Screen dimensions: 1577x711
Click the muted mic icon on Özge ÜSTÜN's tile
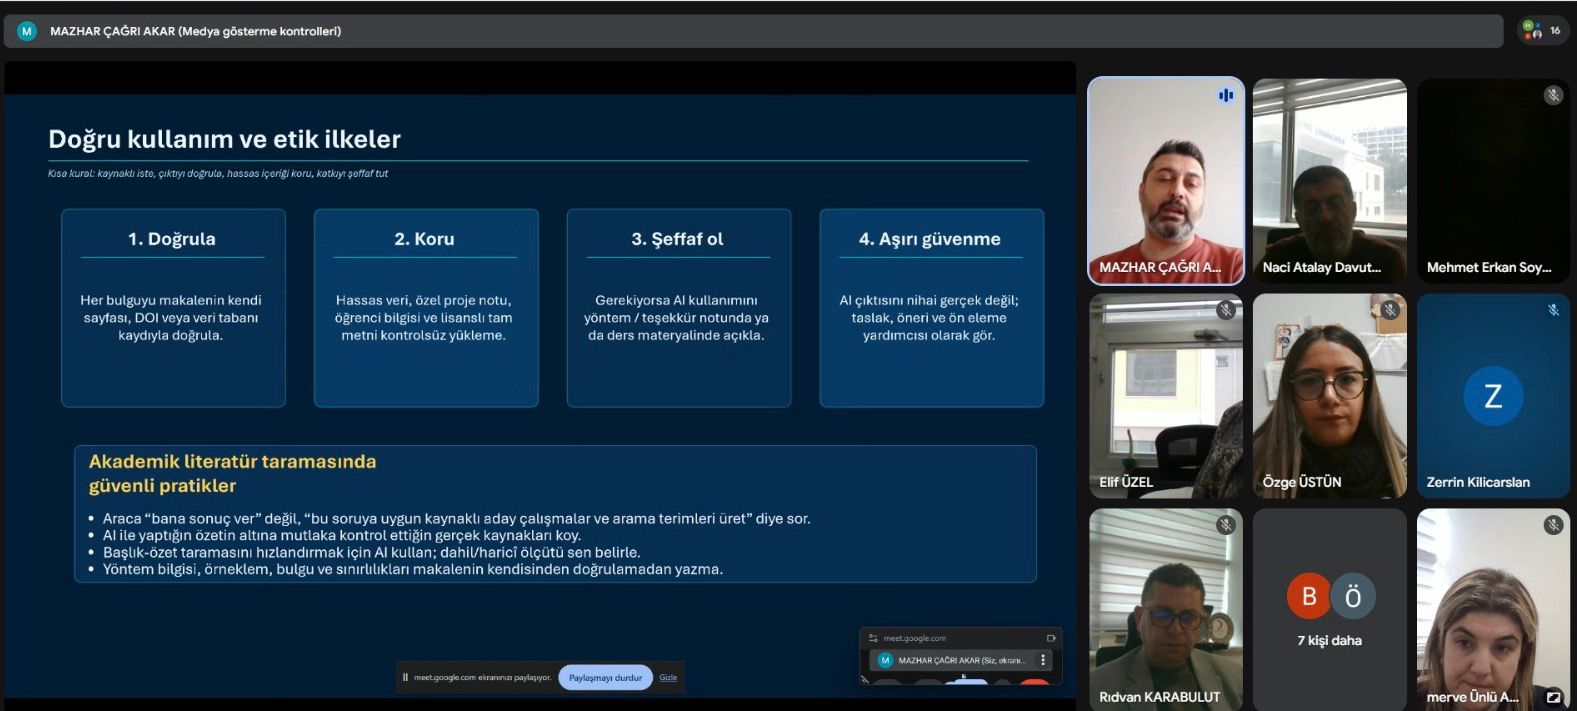pyautogui.click(x=1389, y=310)
